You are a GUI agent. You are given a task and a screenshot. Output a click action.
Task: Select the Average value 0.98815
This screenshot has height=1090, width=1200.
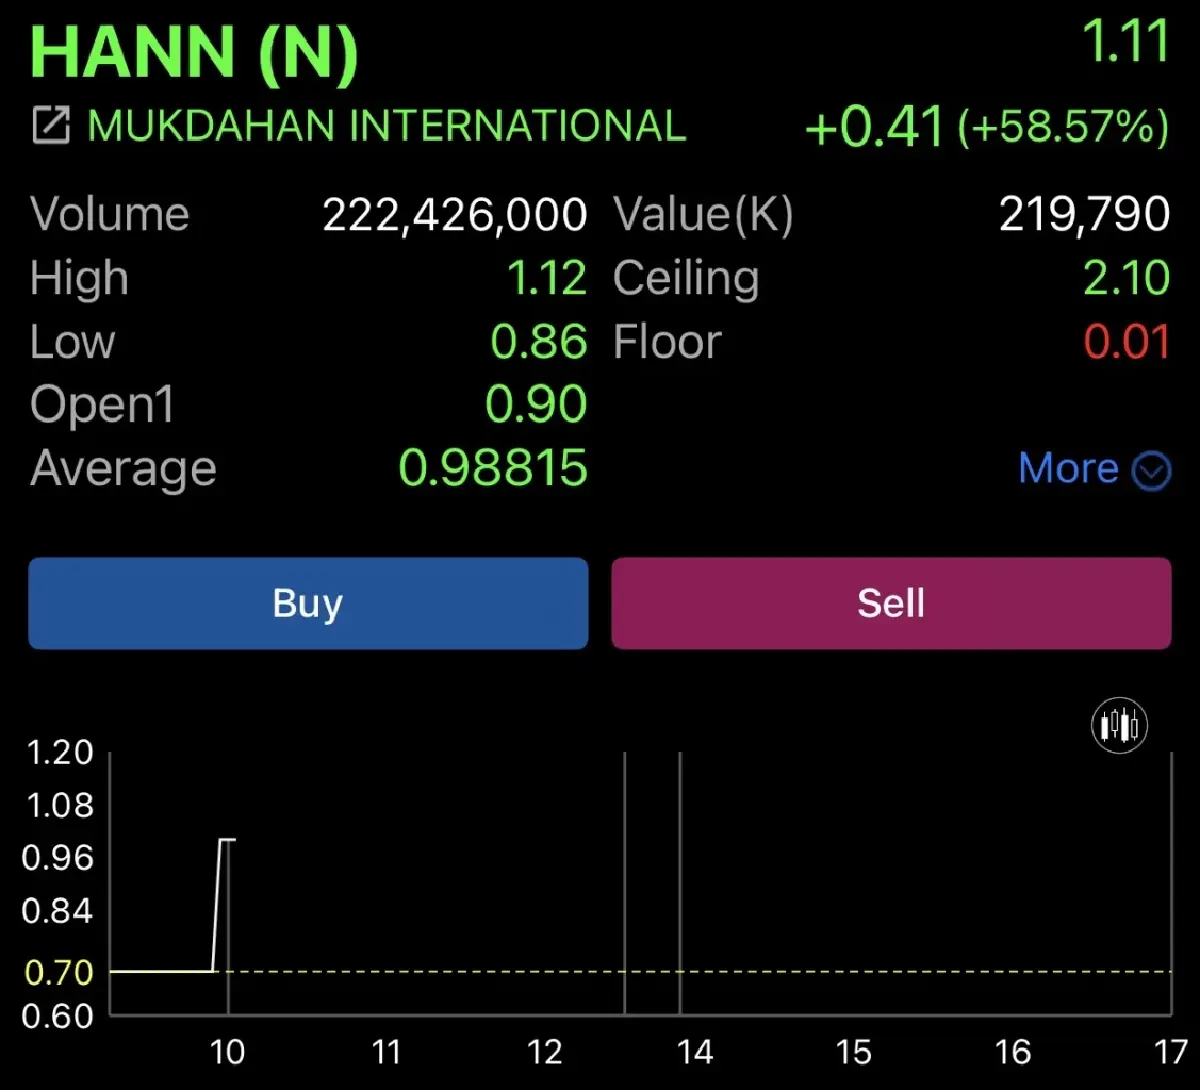point(492,468)
